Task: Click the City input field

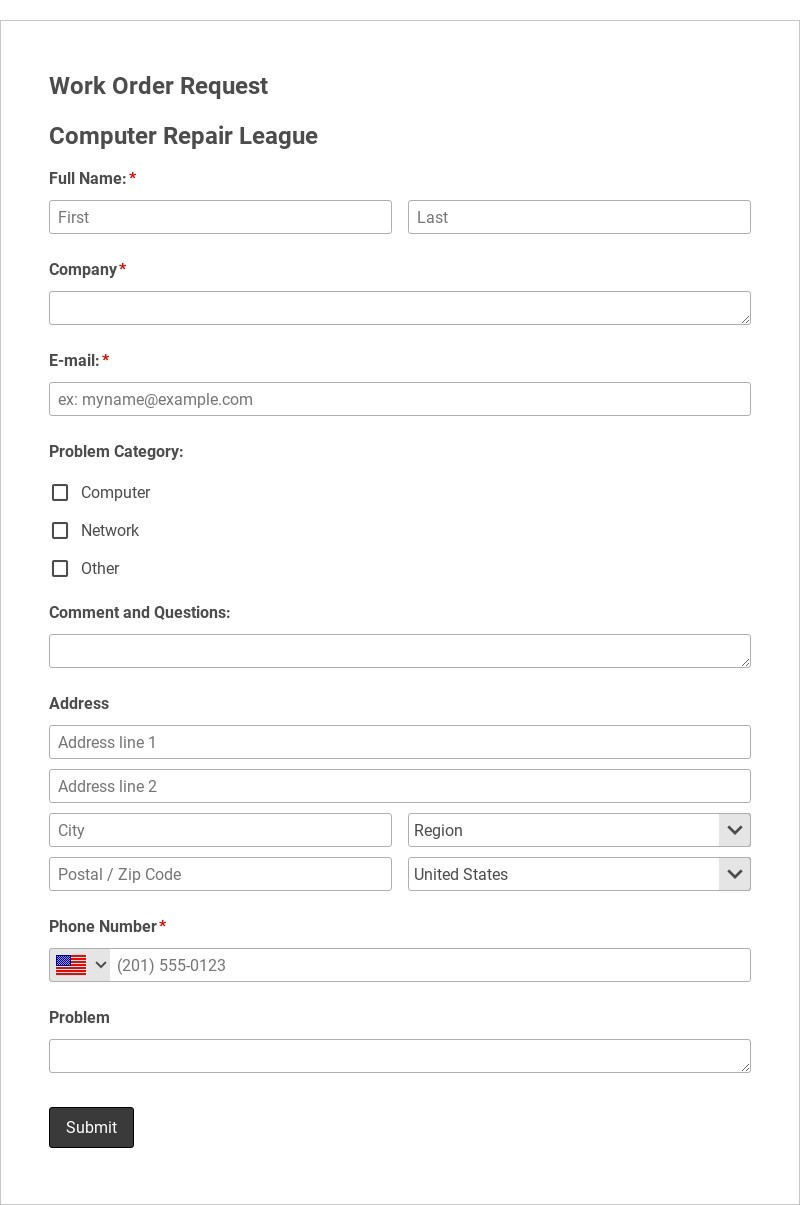Action: point(220,830)
